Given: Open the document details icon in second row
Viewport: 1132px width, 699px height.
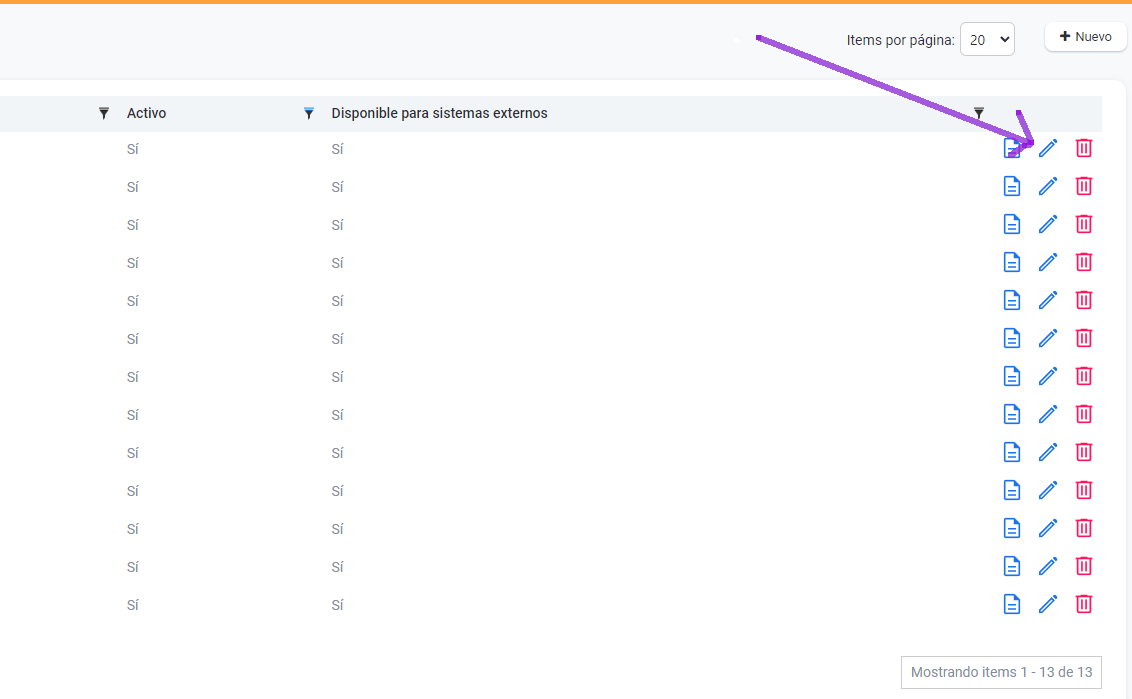Looking at the screenshot, I should click(x=1012, y=186).
